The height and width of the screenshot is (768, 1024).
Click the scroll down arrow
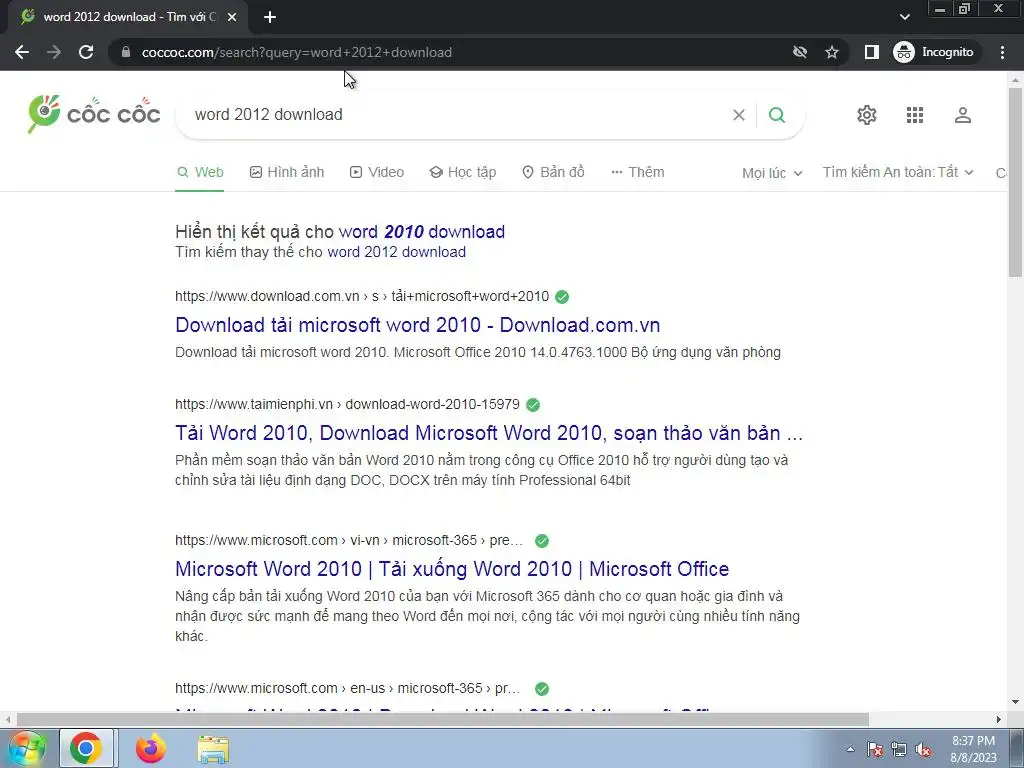click(x=1015, y=703)
